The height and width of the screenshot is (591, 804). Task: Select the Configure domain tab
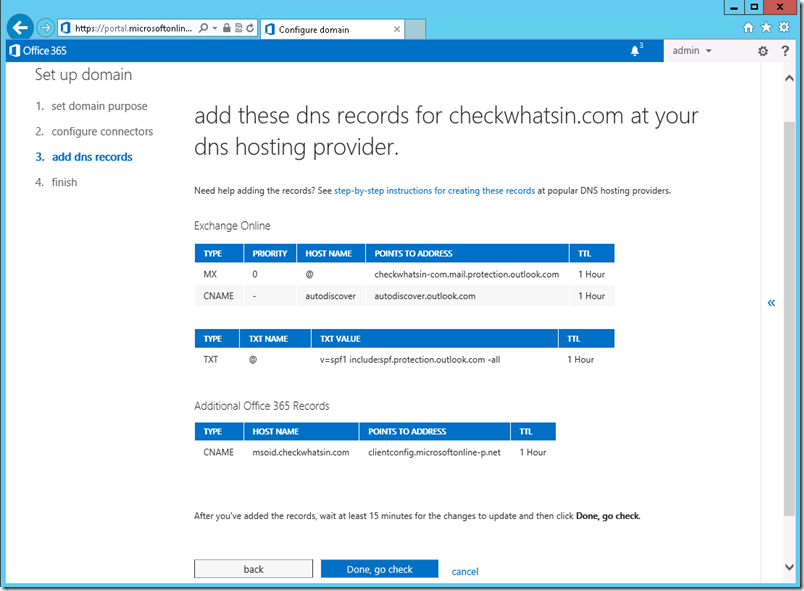[332, 29]
